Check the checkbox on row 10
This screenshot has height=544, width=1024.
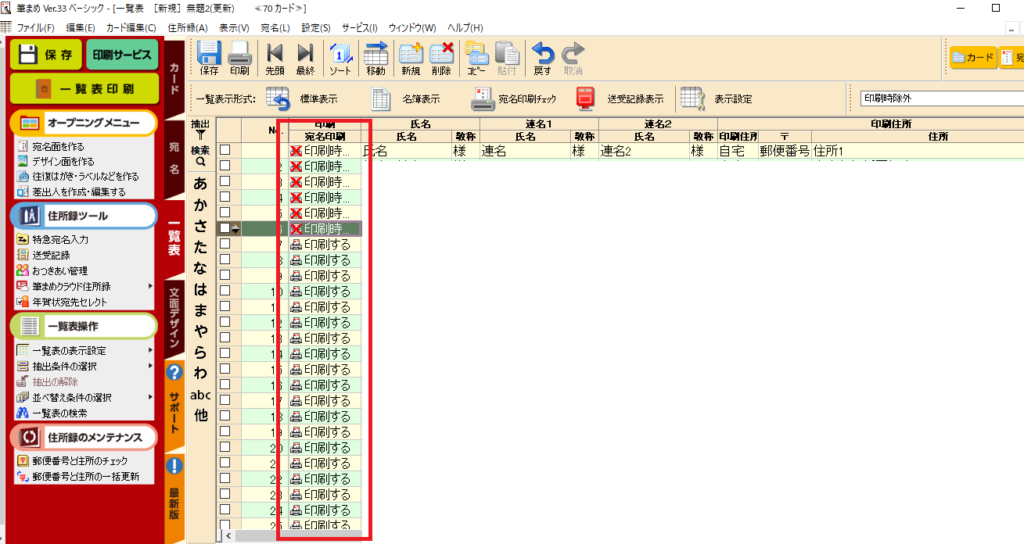click(x=225, y=292)
